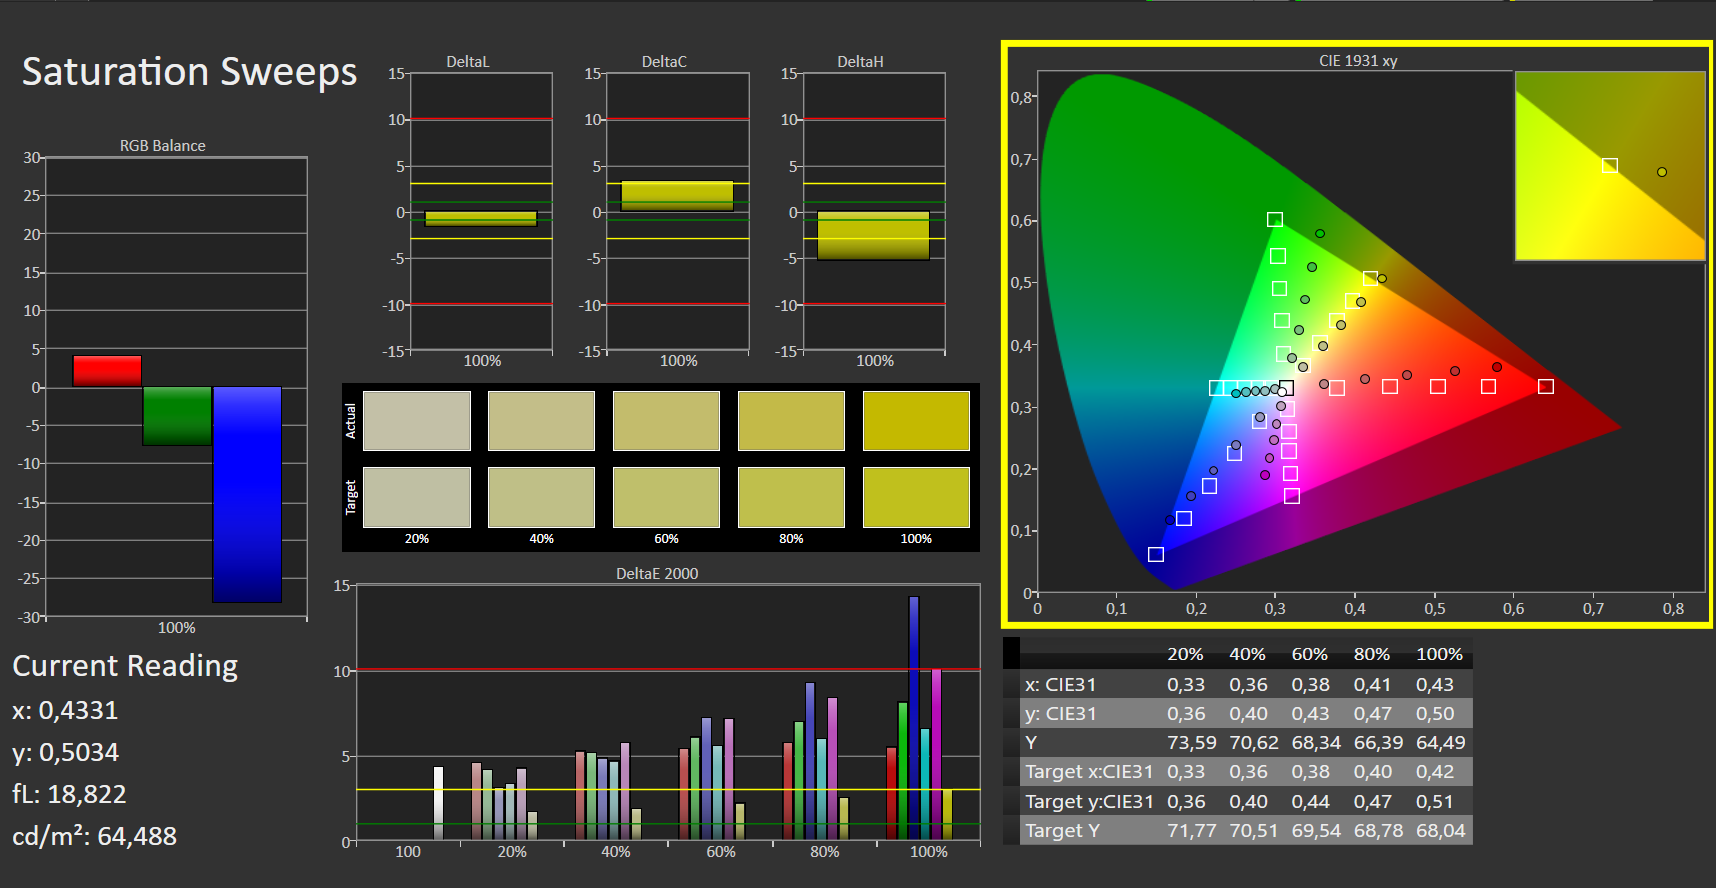Click the Saturation Sweeps heading
The image size is (1716, 888).
click(x=190, y=72)
